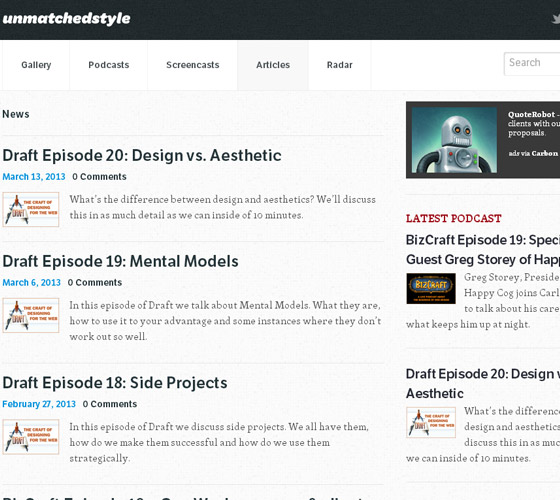Click the BizCraft logo thumbnail
The height and width of the screenshot is (500, 560).
pyautogui.click(x=431, y=289)
